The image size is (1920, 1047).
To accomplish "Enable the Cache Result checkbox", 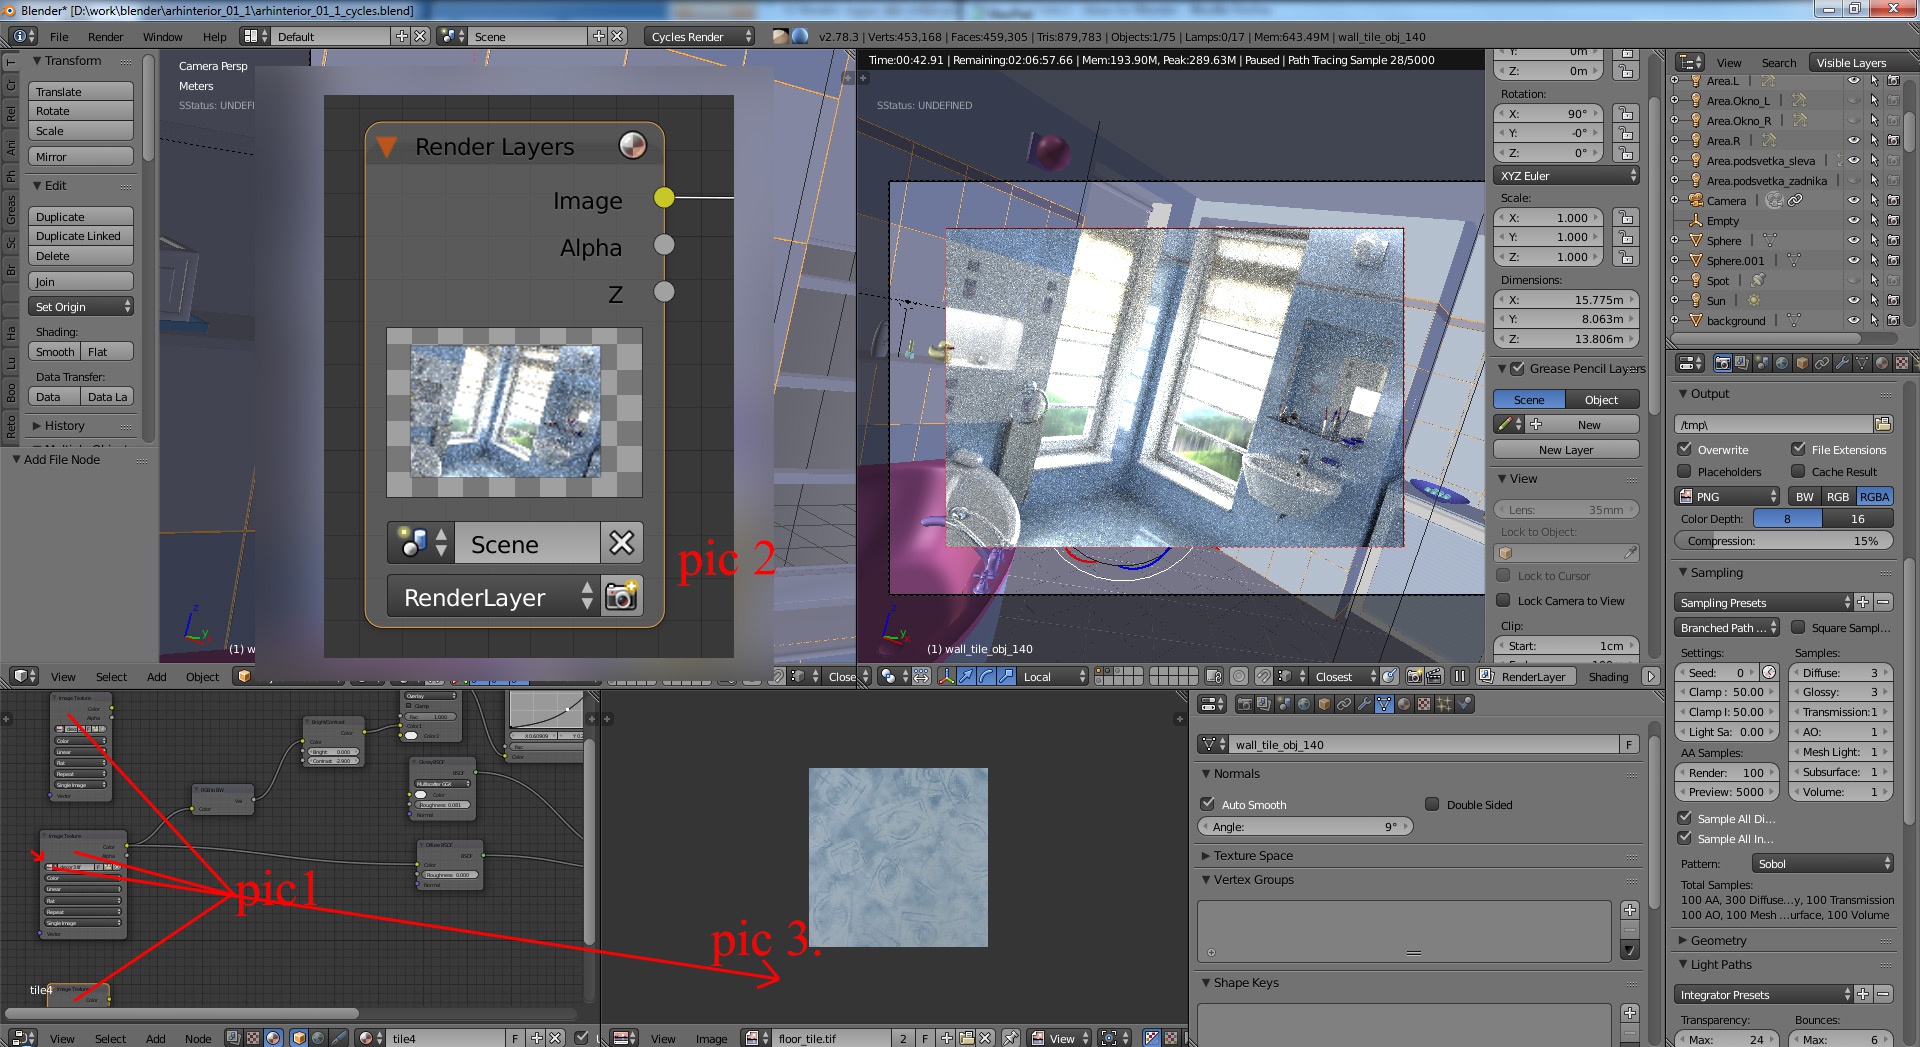I will click(1799, 471).
